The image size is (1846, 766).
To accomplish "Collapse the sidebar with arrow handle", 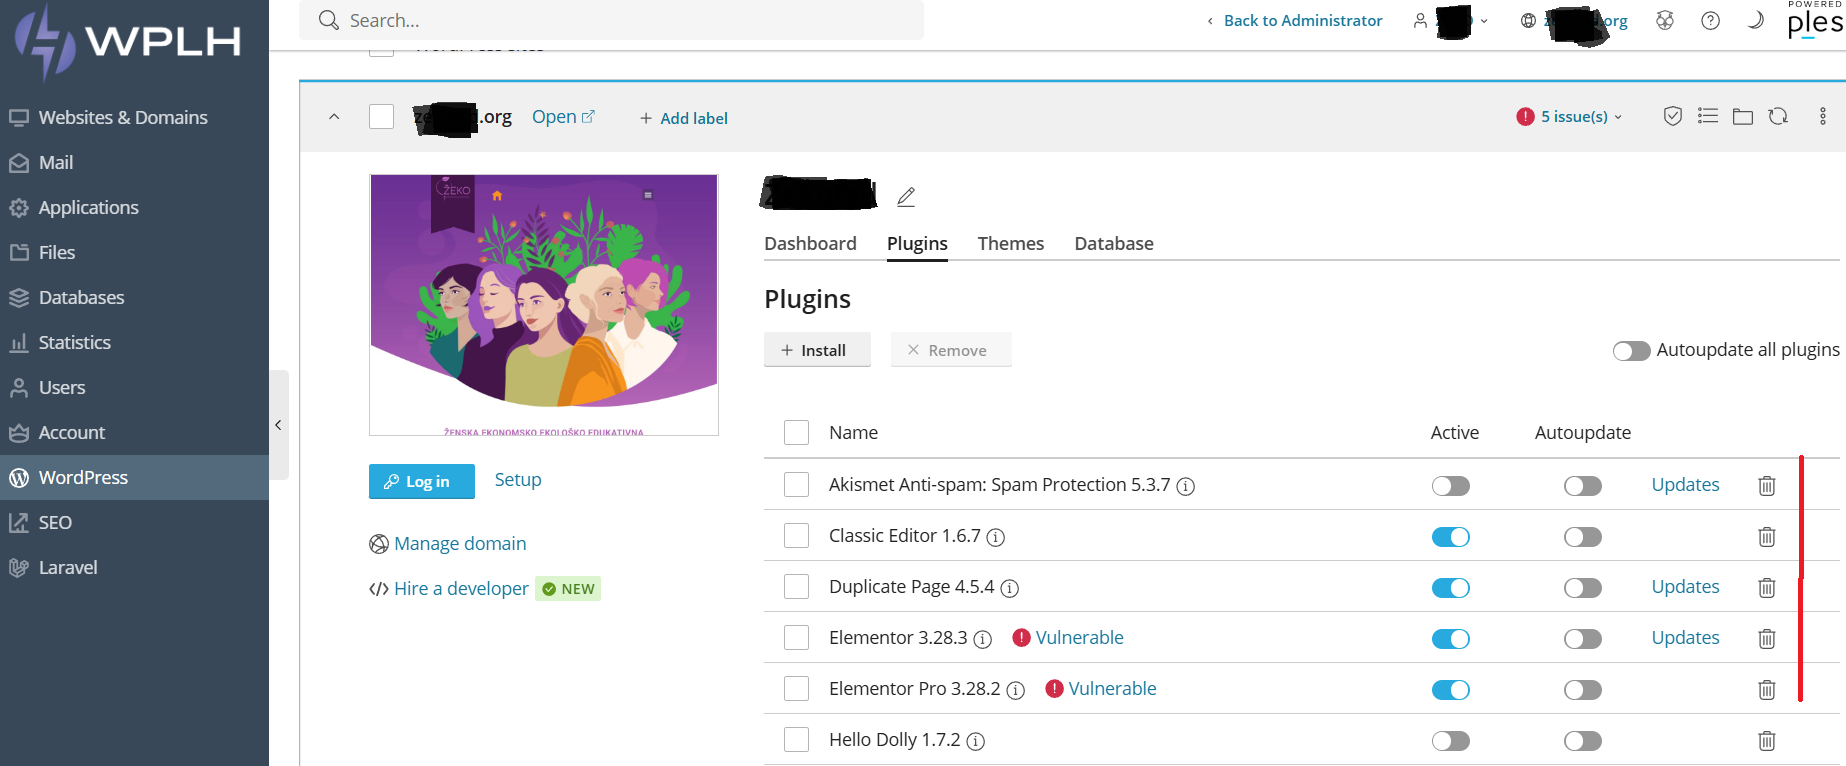I will point(279,425).
